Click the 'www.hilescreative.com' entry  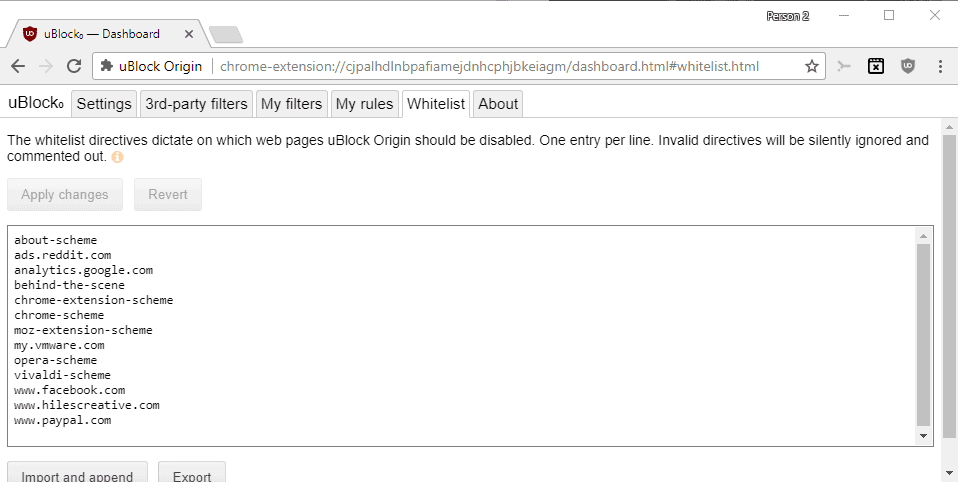87,405
